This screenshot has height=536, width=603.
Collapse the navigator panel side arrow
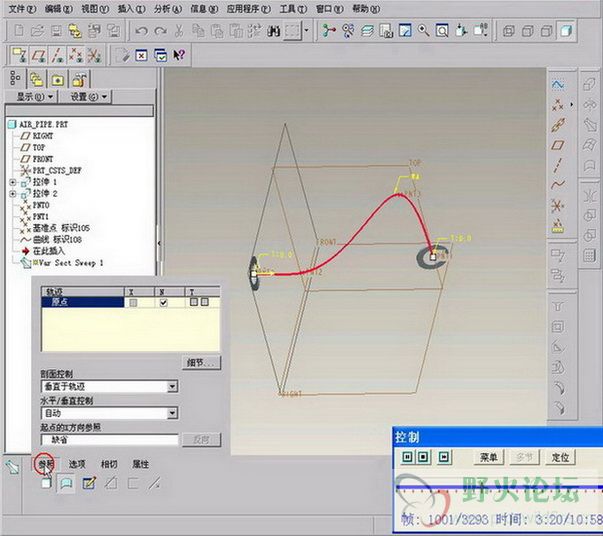pos(159,243)
